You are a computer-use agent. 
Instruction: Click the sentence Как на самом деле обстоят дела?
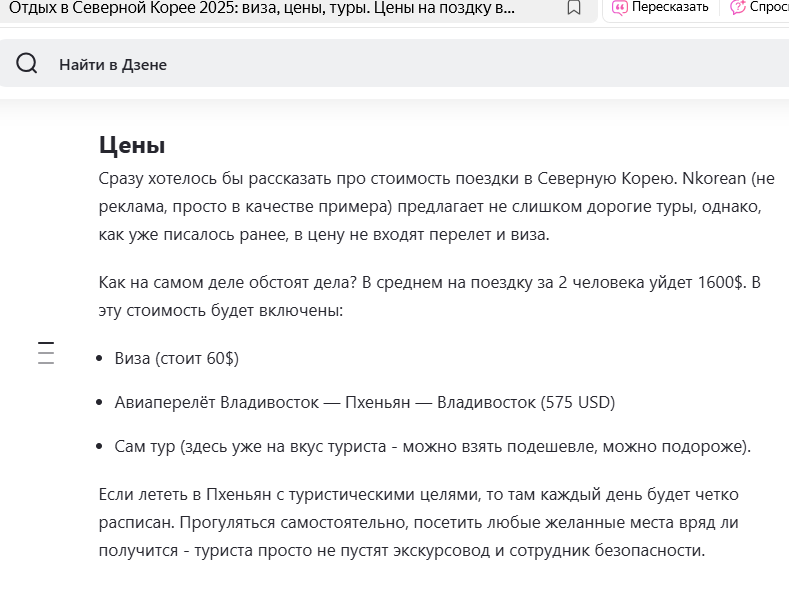point(227,282)
